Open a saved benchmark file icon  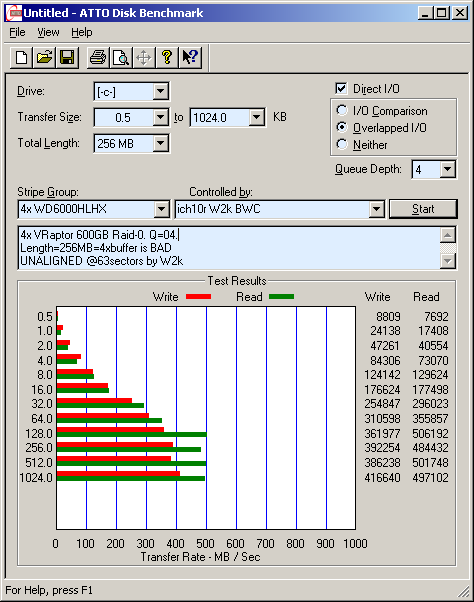(x=44, y=58)
